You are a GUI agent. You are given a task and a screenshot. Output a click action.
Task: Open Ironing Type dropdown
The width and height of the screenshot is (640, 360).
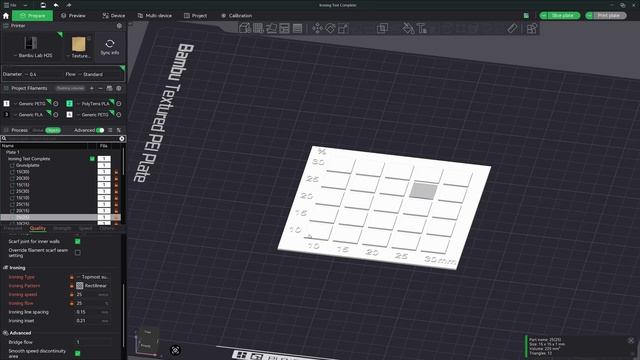point(93,277)
